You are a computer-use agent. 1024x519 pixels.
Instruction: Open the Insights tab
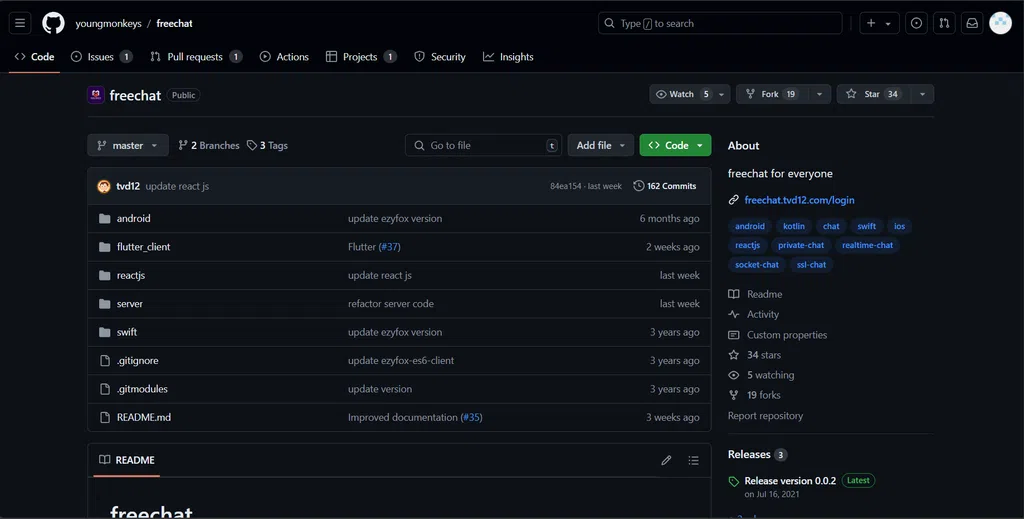click(x=508, y=57)
